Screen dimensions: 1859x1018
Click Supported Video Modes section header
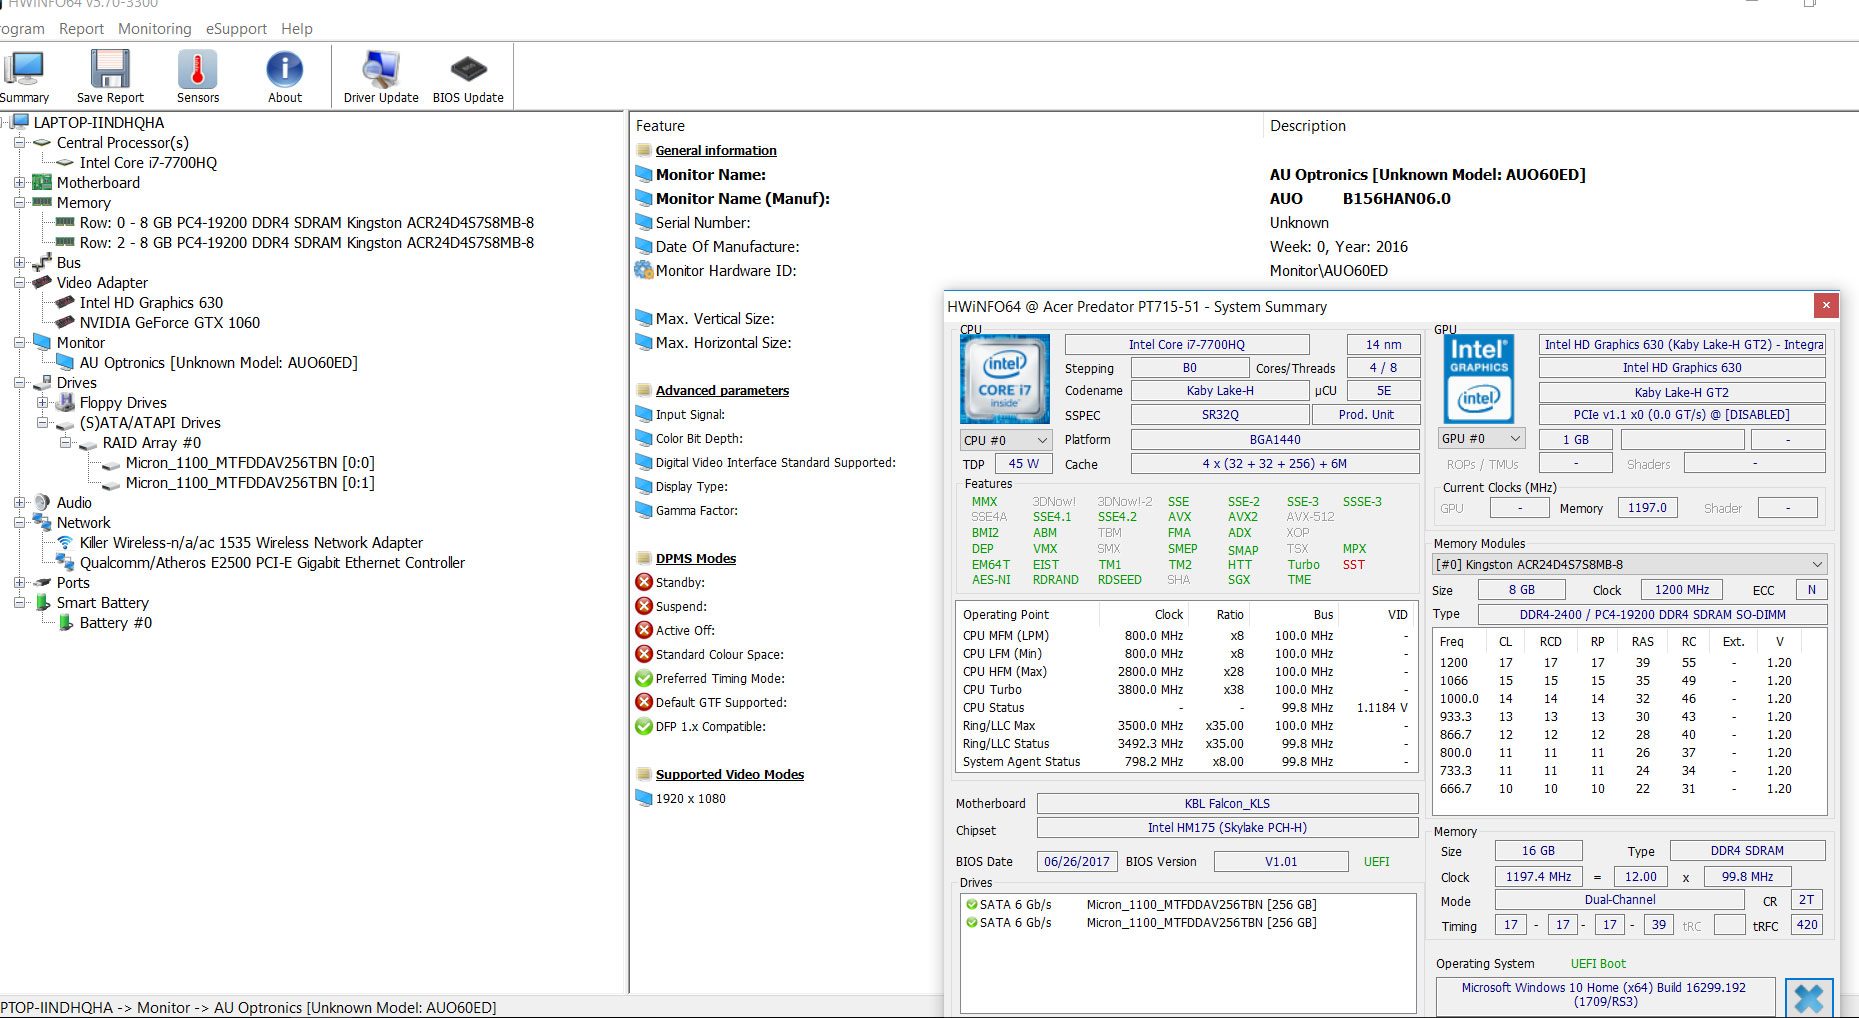tap(730, 774)
